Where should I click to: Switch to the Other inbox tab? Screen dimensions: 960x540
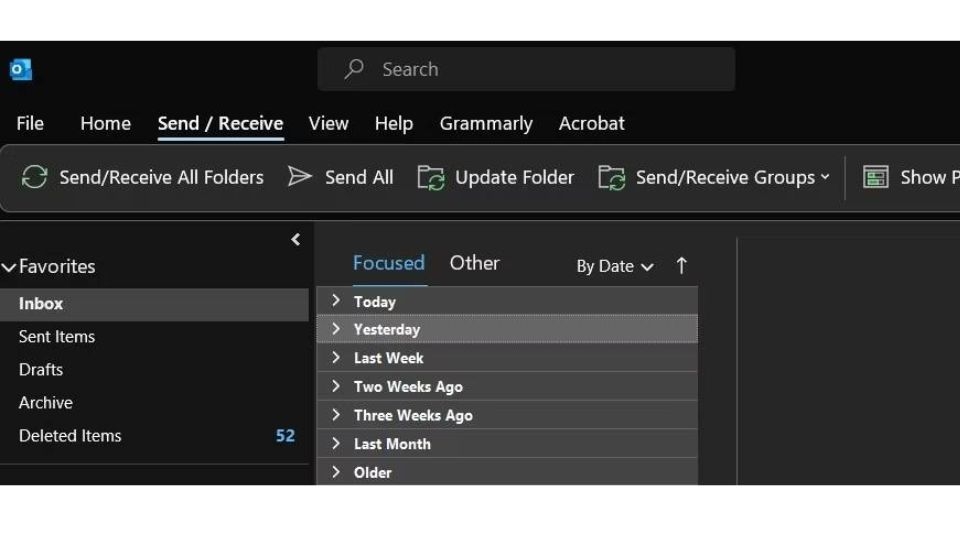(474, 263)
